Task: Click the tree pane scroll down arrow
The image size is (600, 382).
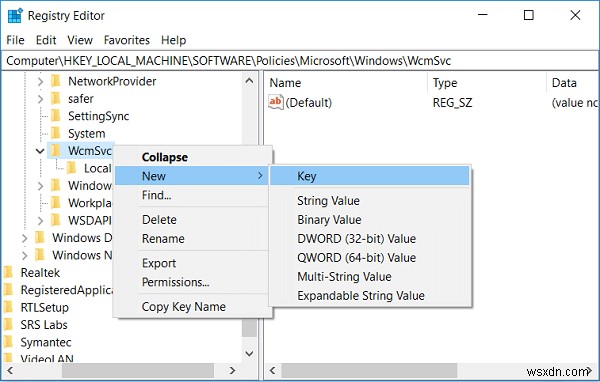Action: [x=249, y=353]
